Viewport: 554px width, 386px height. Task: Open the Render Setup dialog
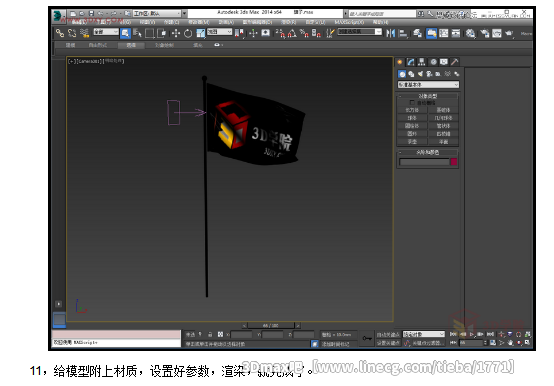tap(485, 34)
